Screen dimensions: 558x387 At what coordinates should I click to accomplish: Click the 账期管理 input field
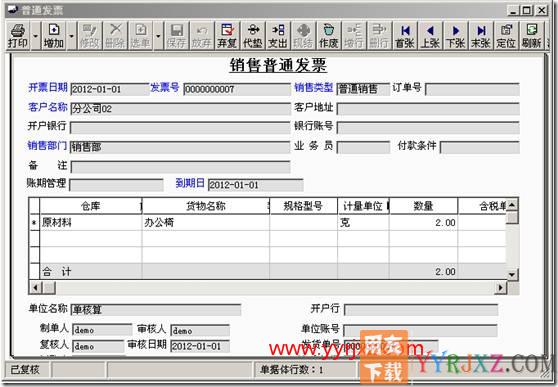tap(116, 185)
